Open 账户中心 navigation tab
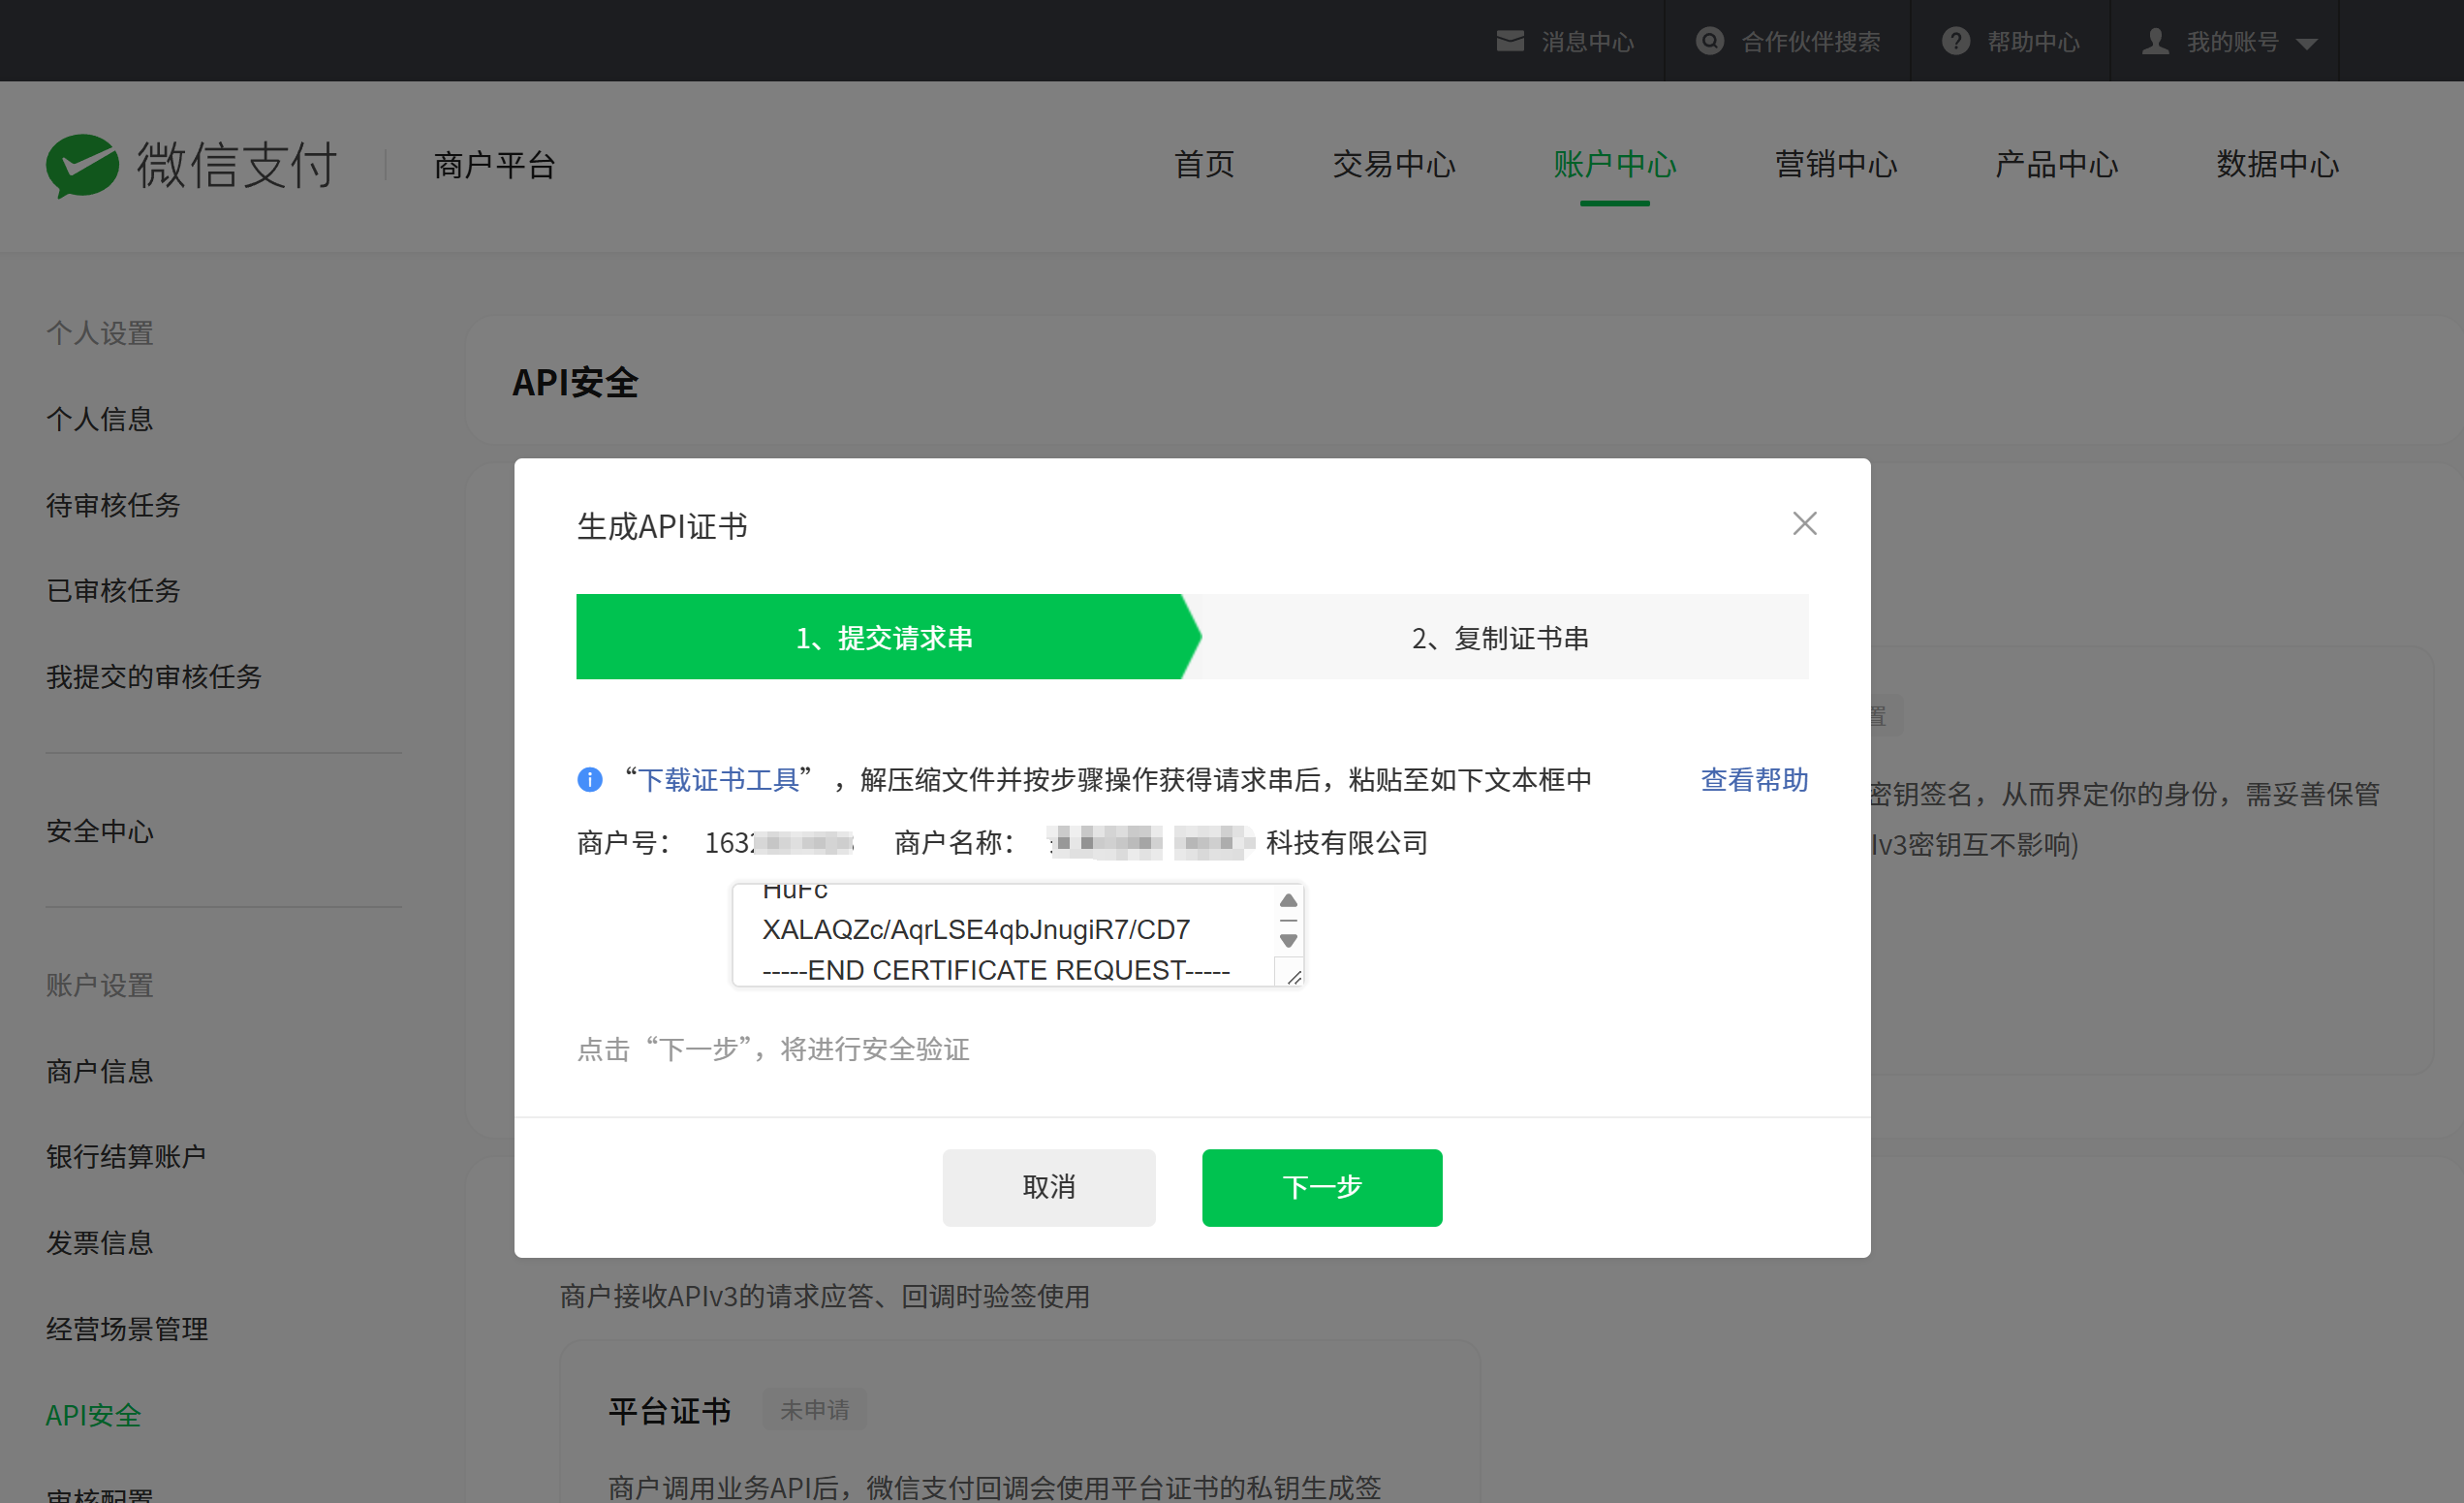The image size is (2464, 1503). coord(1614,164)
